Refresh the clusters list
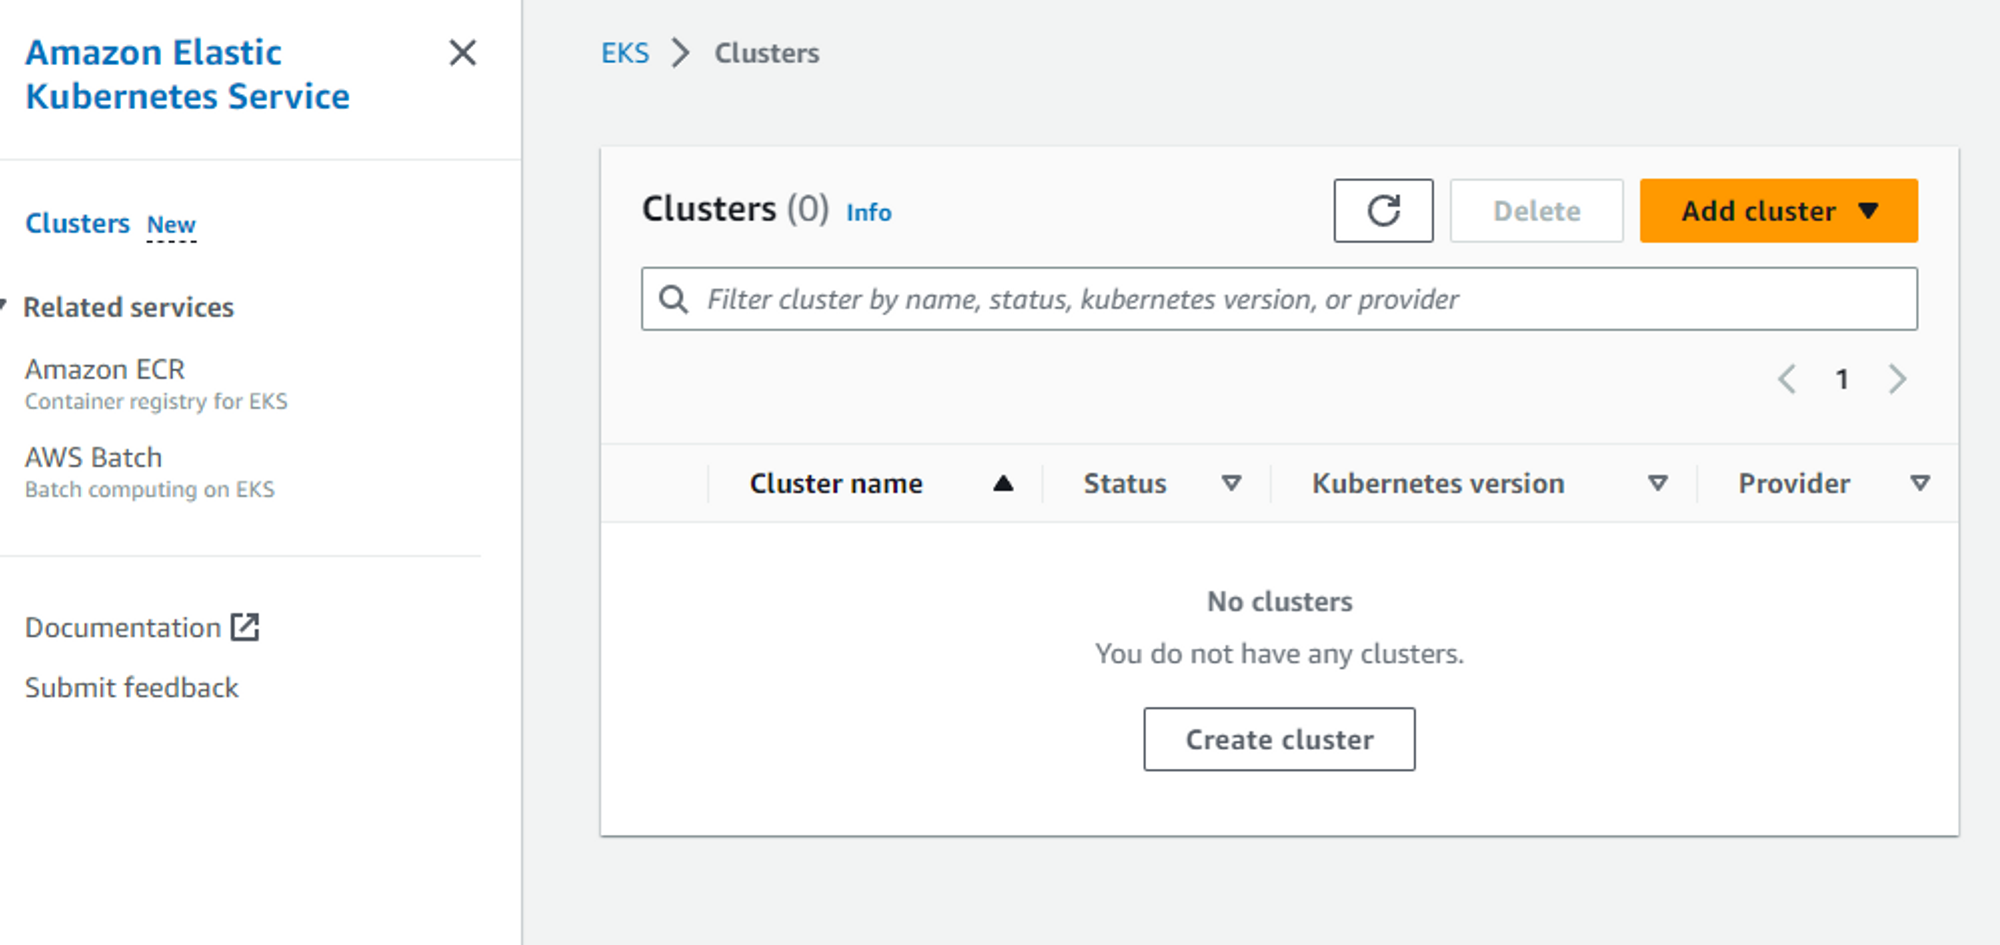The width and height of the screenshot is (2000, 945). (1383, 211)
